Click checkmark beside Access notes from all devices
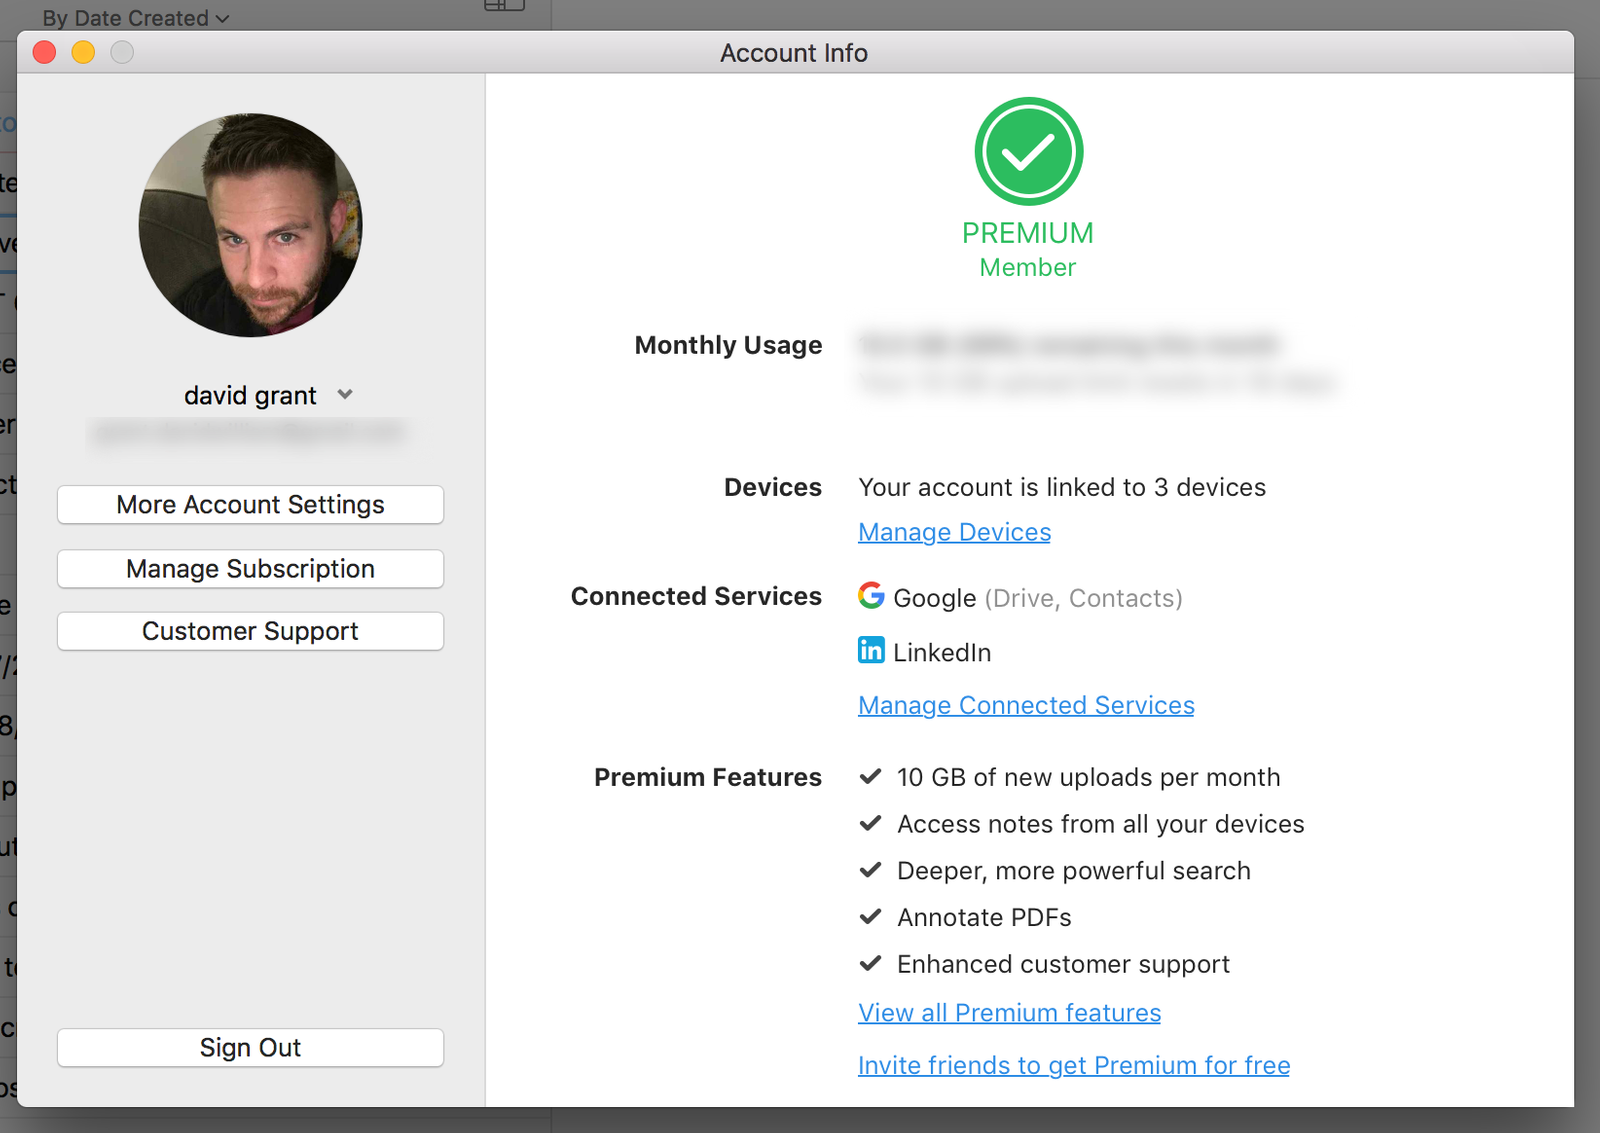This screenshot has height=1133, width=1600. pyautogui.click(x=871, y=824)
